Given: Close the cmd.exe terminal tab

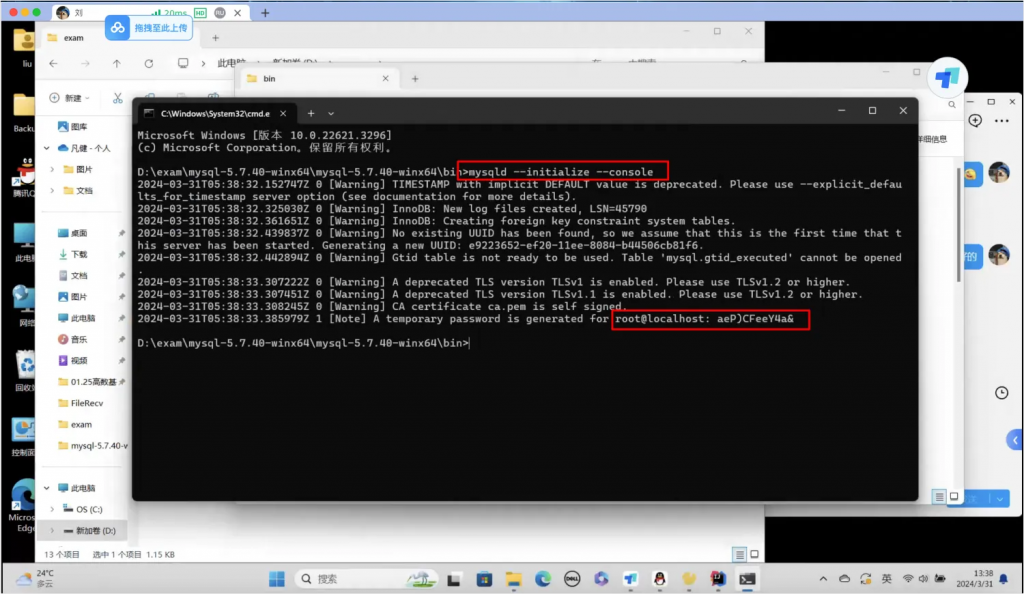Looking at the screenshot, I should 286,113.
